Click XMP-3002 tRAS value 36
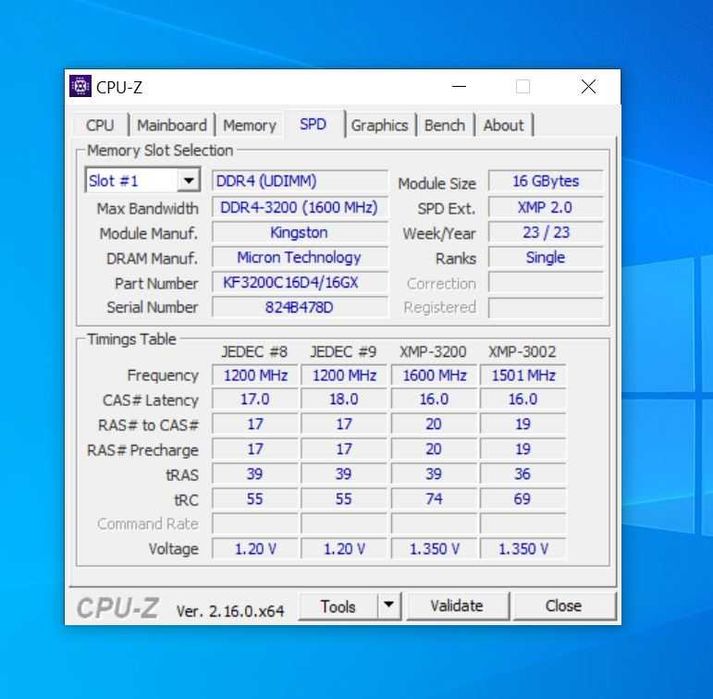713x699 pixels. (x=523, y=474)
